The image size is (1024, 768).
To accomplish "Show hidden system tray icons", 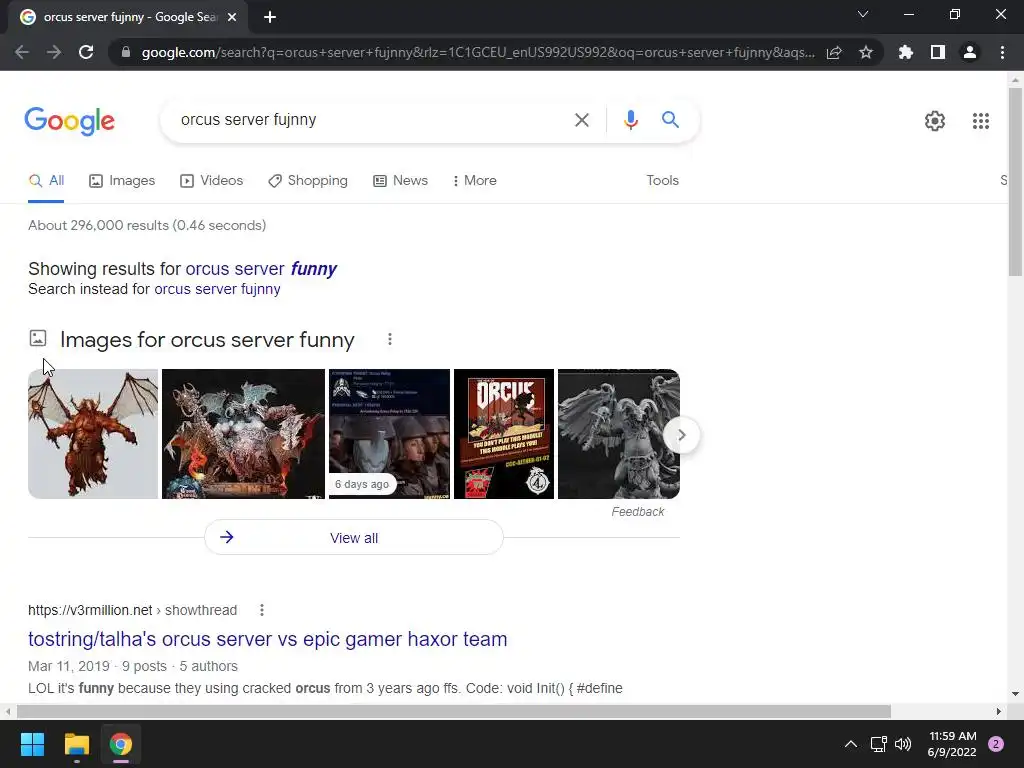I will coord(850,744).
